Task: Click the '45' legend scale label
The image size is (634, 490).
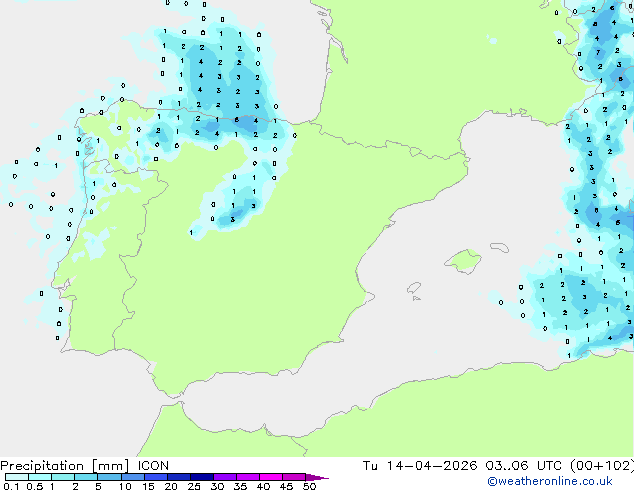Action: tap(286, 486)
